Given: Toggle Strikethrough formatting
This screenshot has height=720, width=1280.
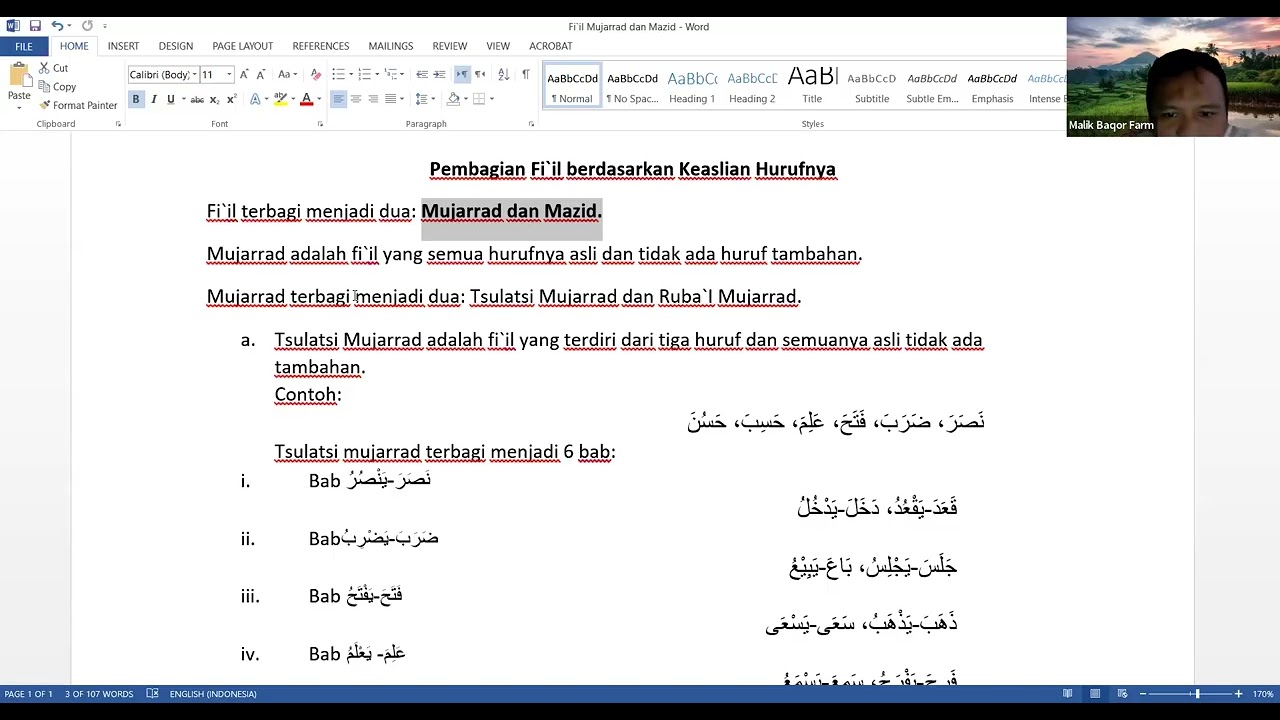Looking at the screenshot, I should tap(197, 99).
